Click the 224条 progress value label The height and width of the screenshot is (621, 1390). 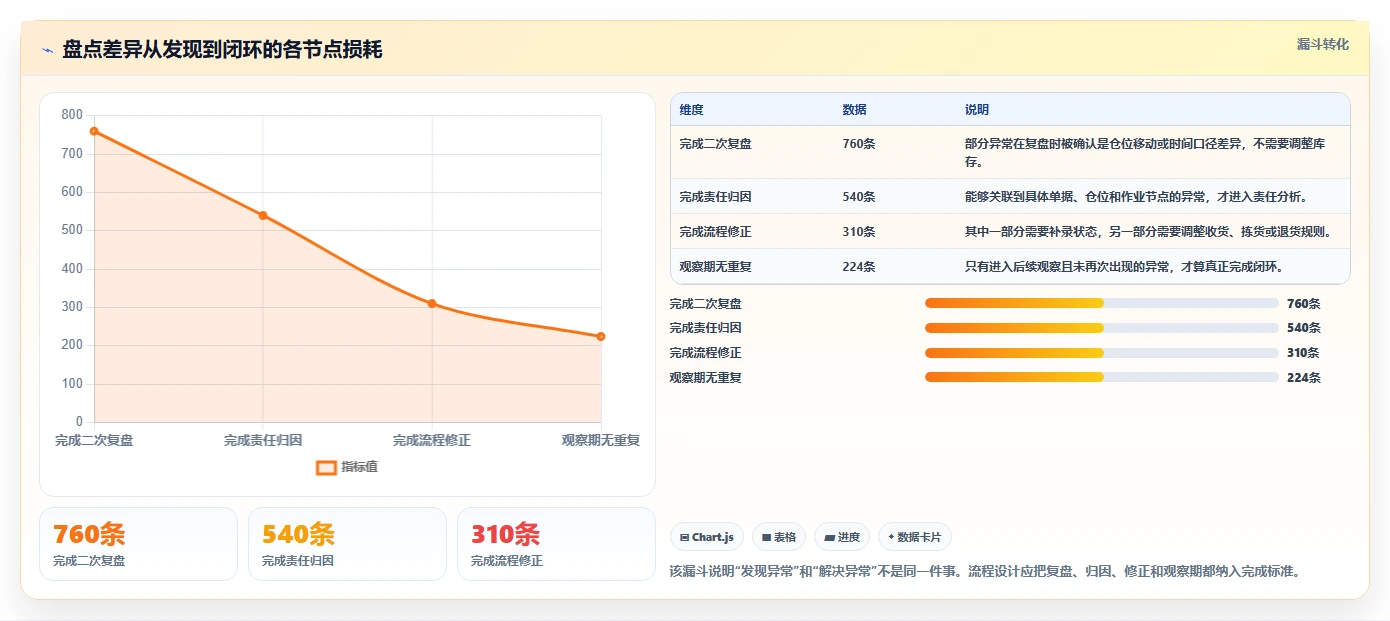1303,377
